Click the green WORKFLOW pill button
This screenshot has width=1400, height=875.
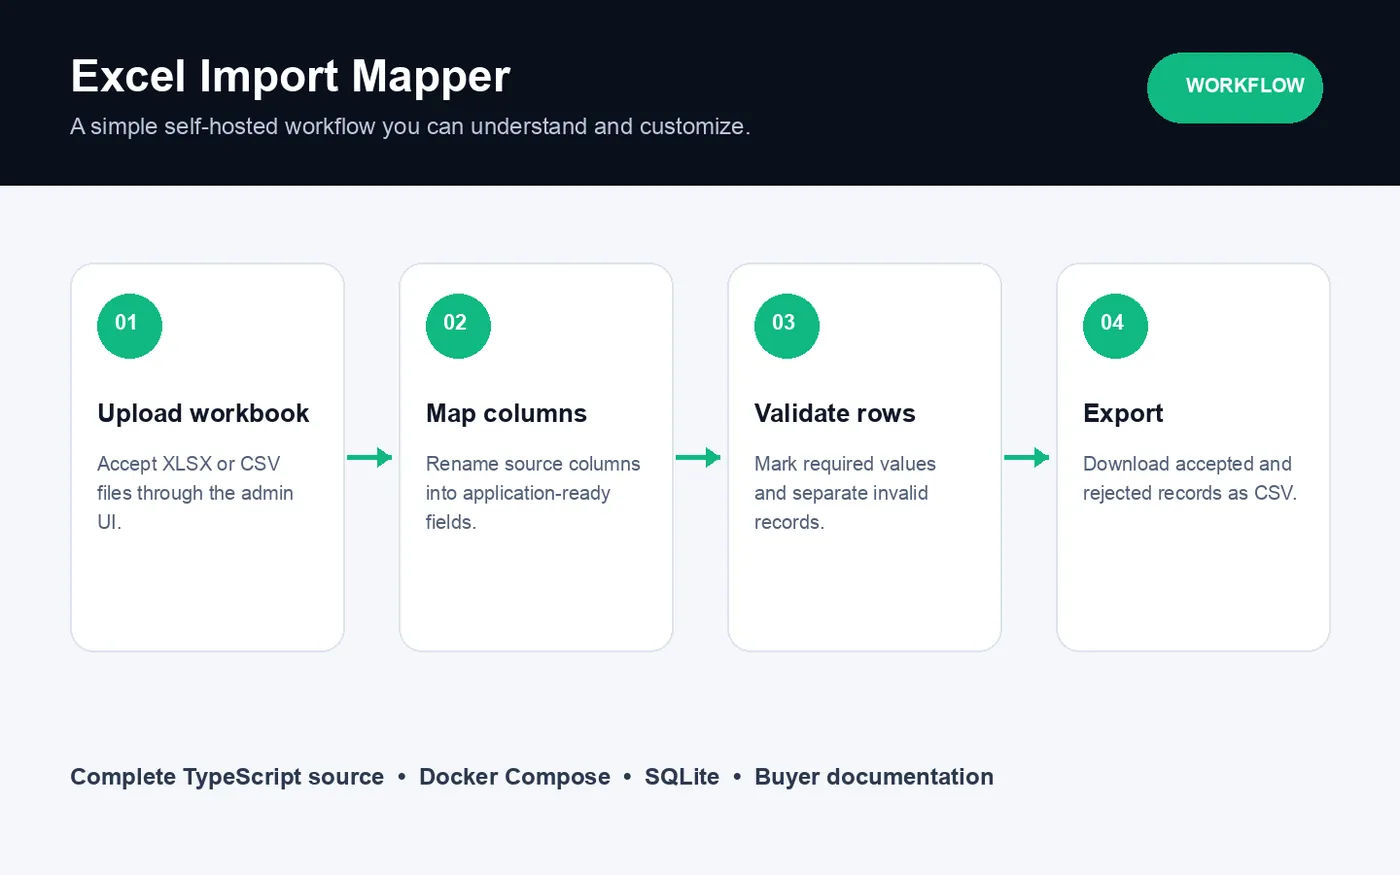pos(1235,88)
